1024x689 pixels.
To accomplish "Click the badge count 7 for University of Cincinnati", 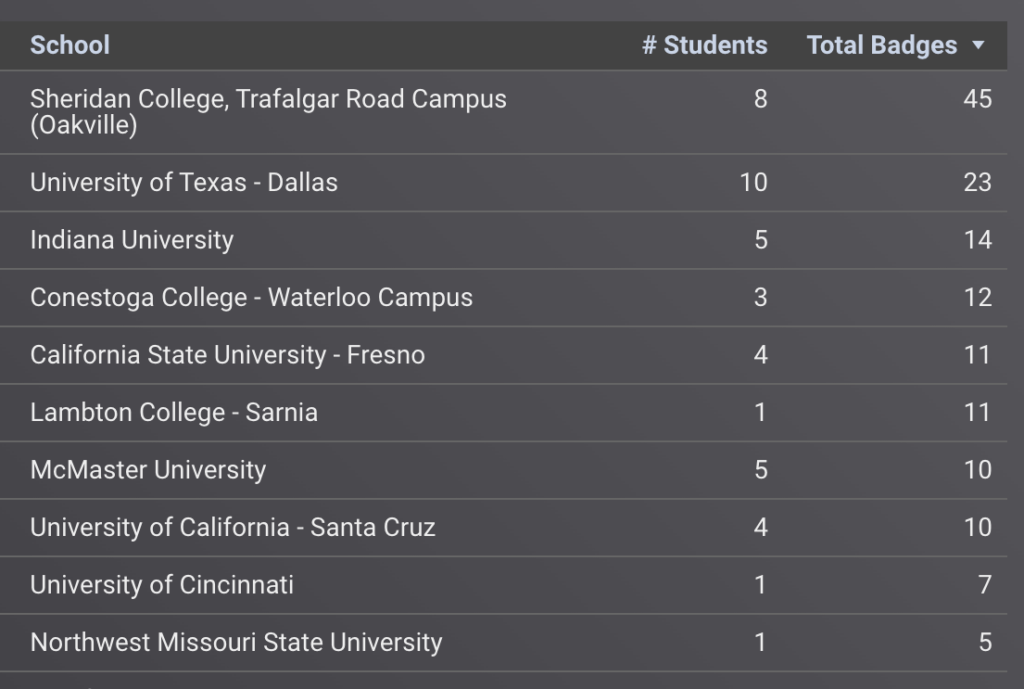I will coord(986,585).
